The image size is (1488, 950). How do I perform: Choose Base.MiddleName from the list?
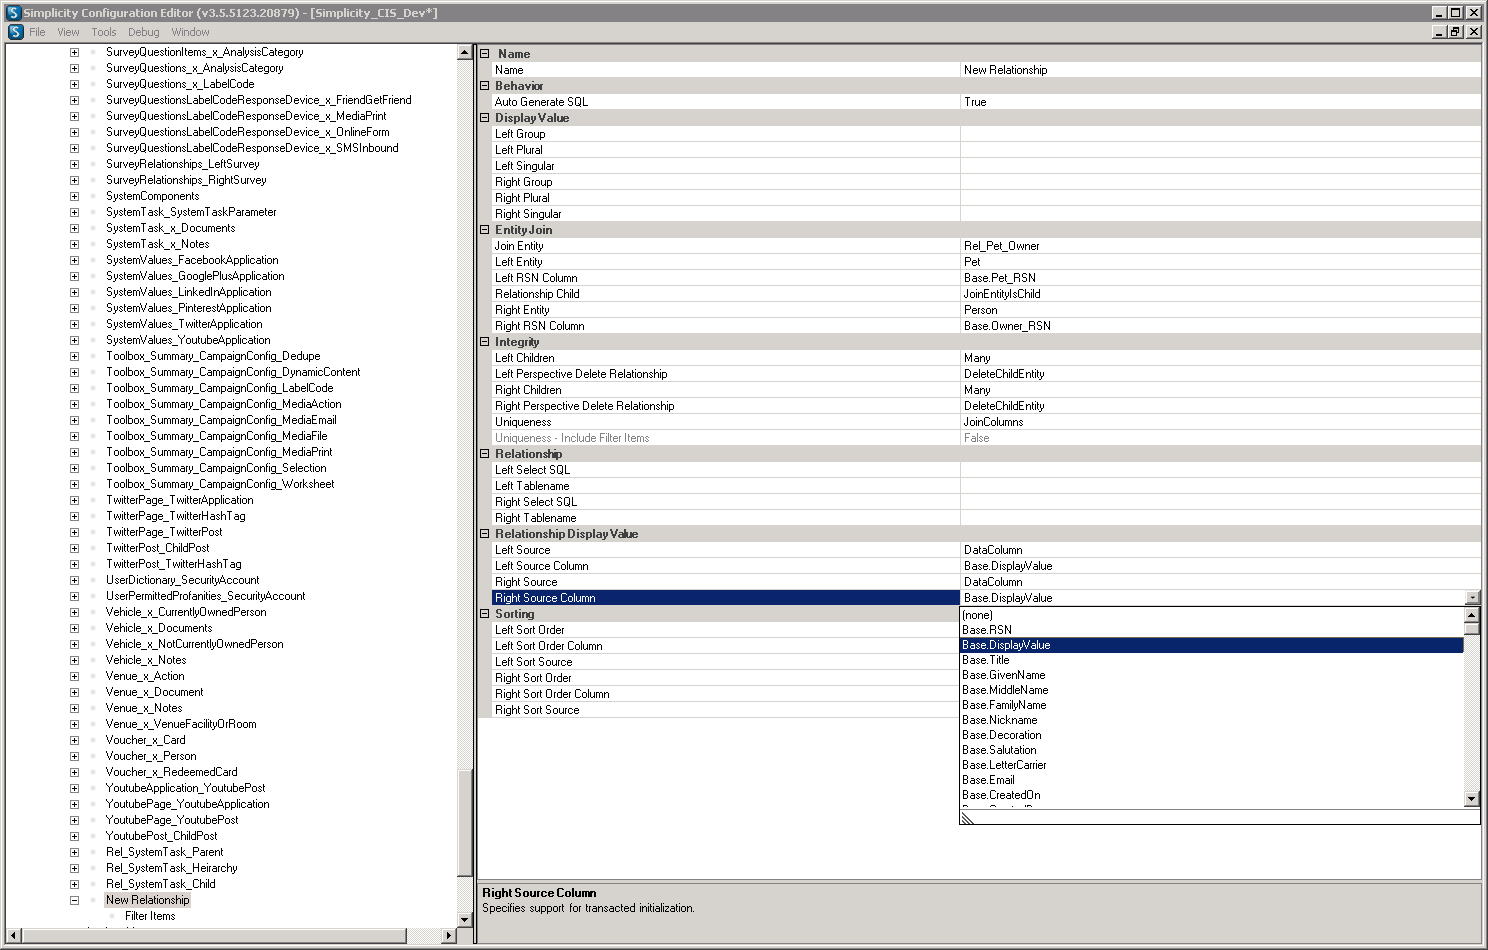(x=1211, y=690)
